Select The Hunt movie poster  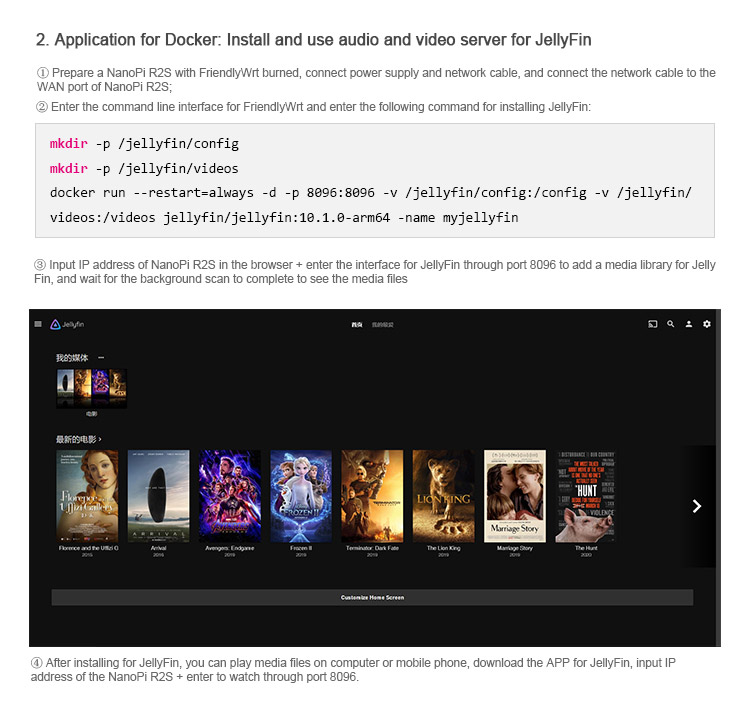[586, 495]
